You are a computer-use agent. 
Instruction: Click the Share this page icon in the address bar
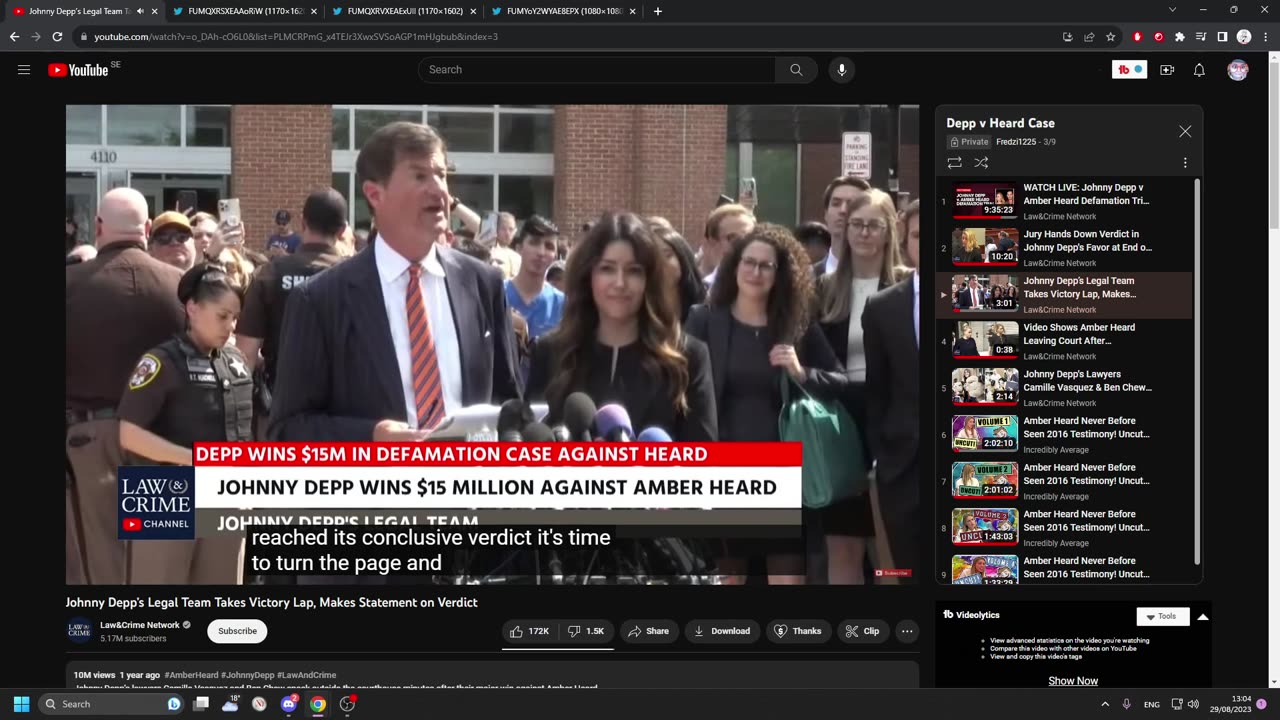click(x=1089, y=37)
